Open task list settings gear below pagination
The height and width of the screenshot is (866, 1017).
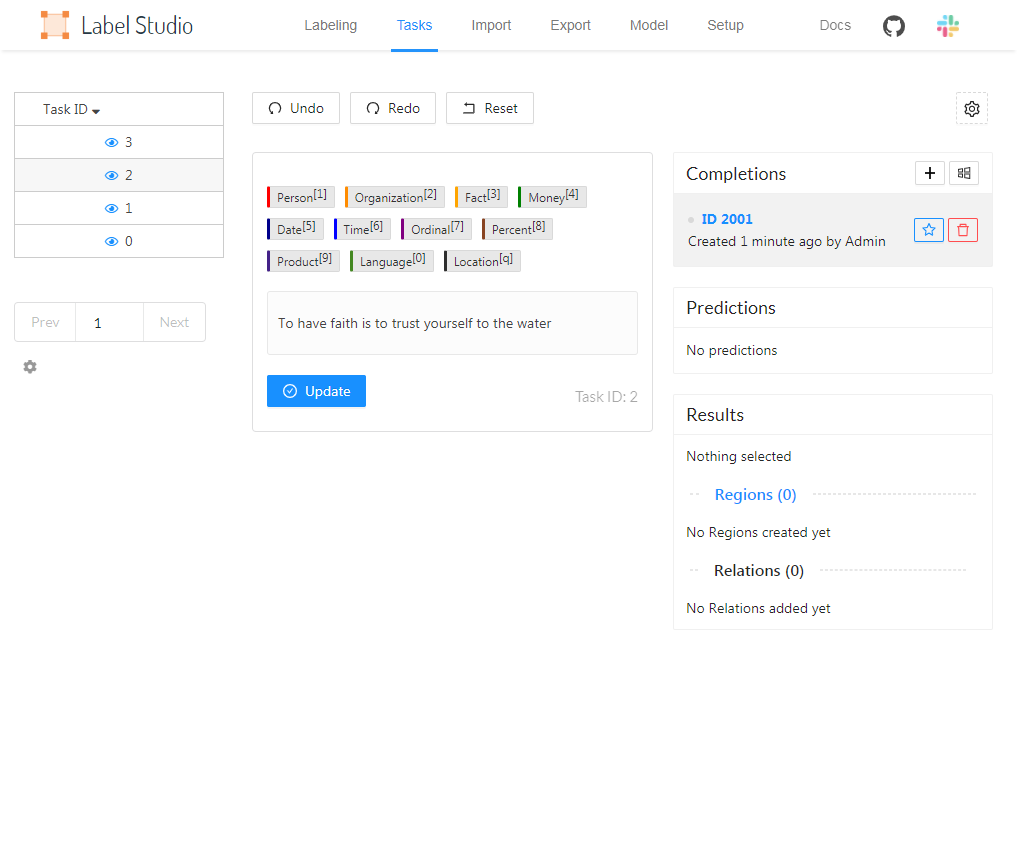[30, 367]
